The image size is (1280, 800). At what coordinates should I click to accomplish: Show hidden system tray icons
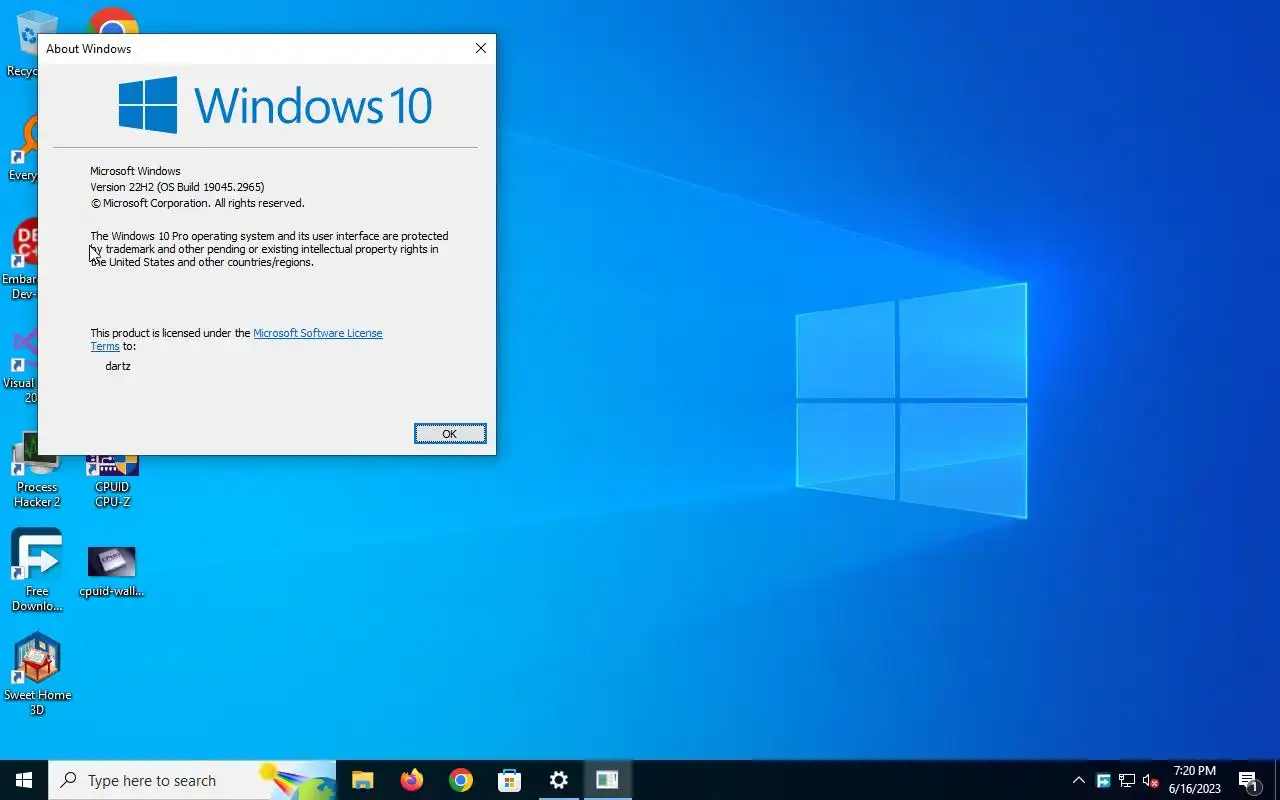coord(1078,780)
